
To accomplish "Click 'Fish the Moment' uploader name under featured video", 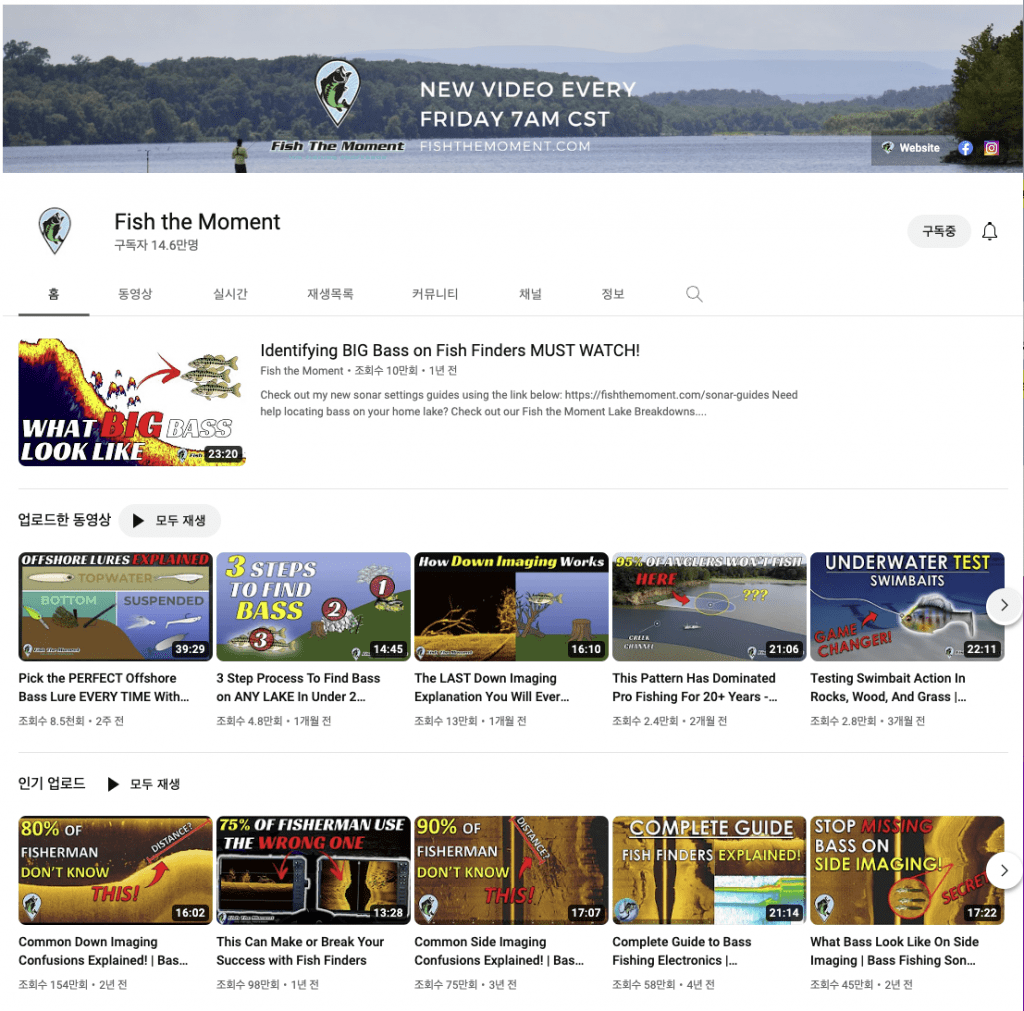I will click(302, 371).
